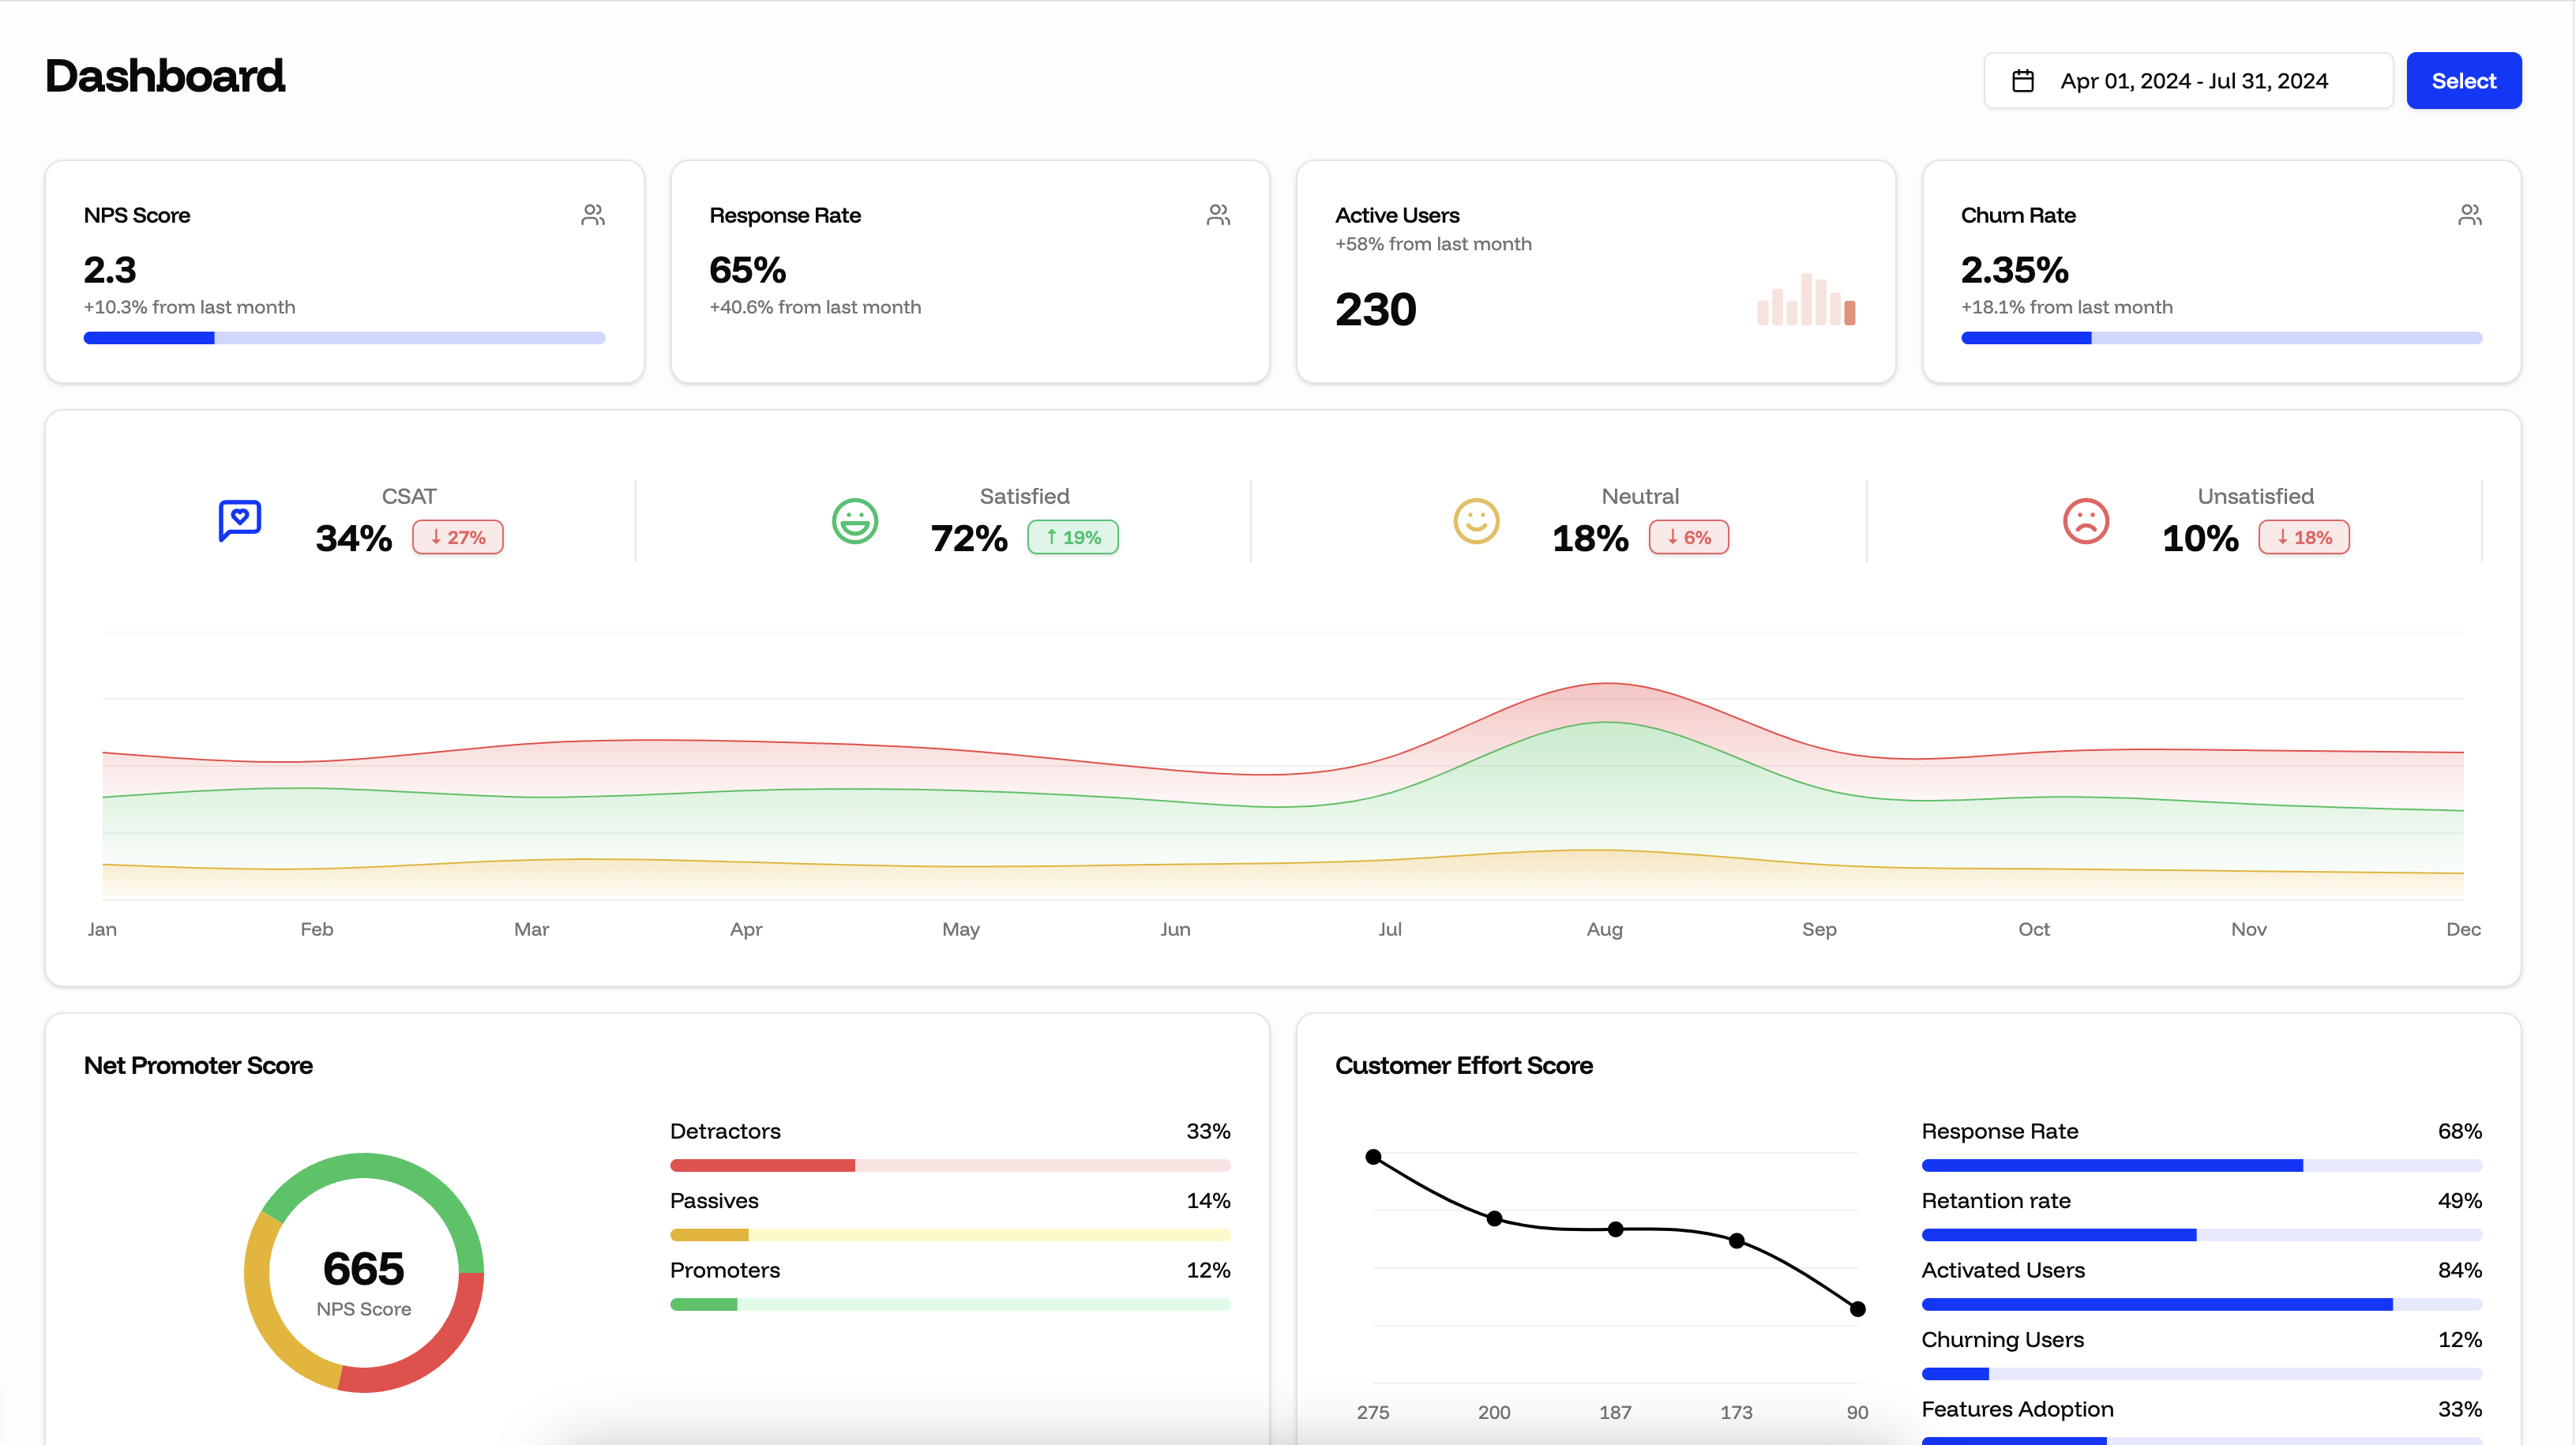The height and width of the screenshot is (1445, 2576).
Task: Click the Jun label on chart axis
Action: click(1175, 929)
